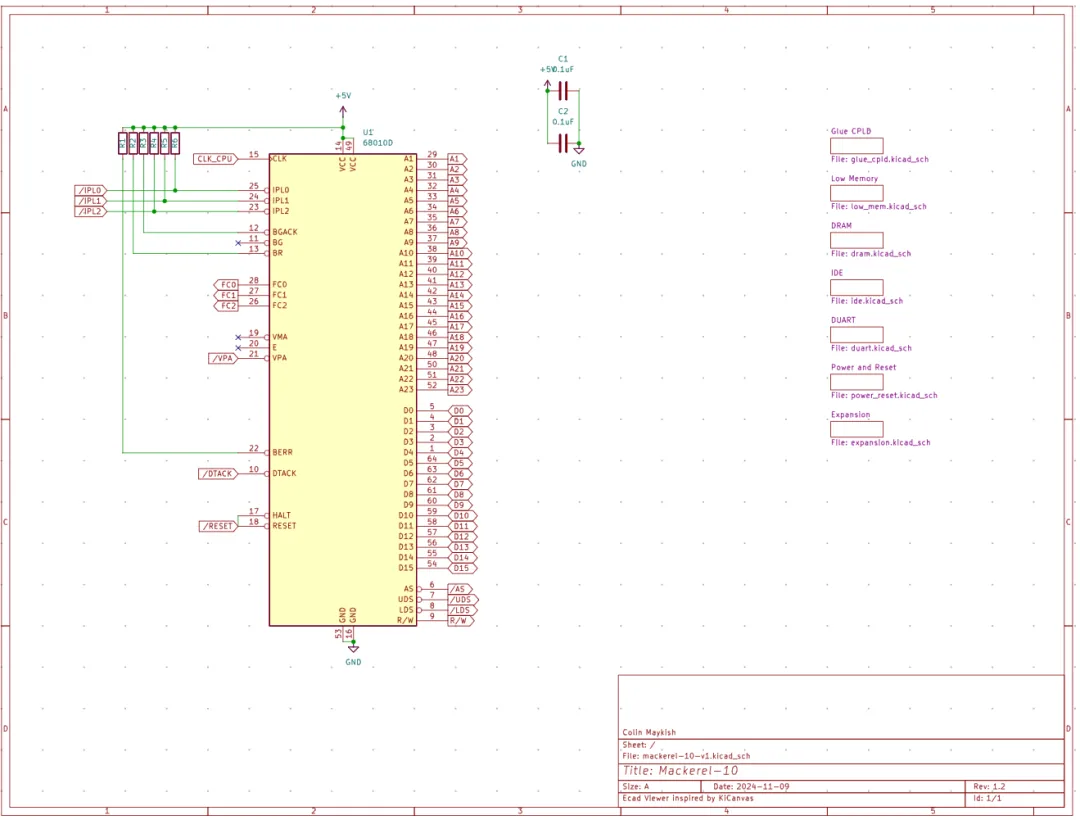1080x820 pixels.
Task: Open the DRAM sheet box
Action: [856, 240]
